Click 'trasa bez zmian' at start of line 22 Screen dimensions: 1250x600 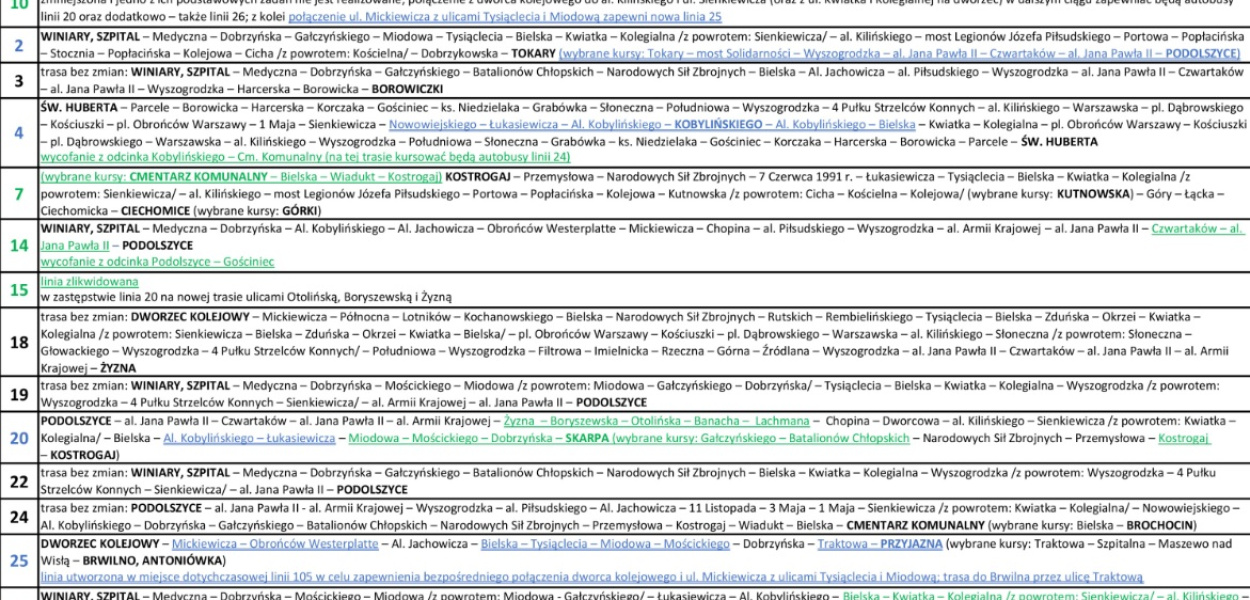pyautogui.click(x=83, y=474)
